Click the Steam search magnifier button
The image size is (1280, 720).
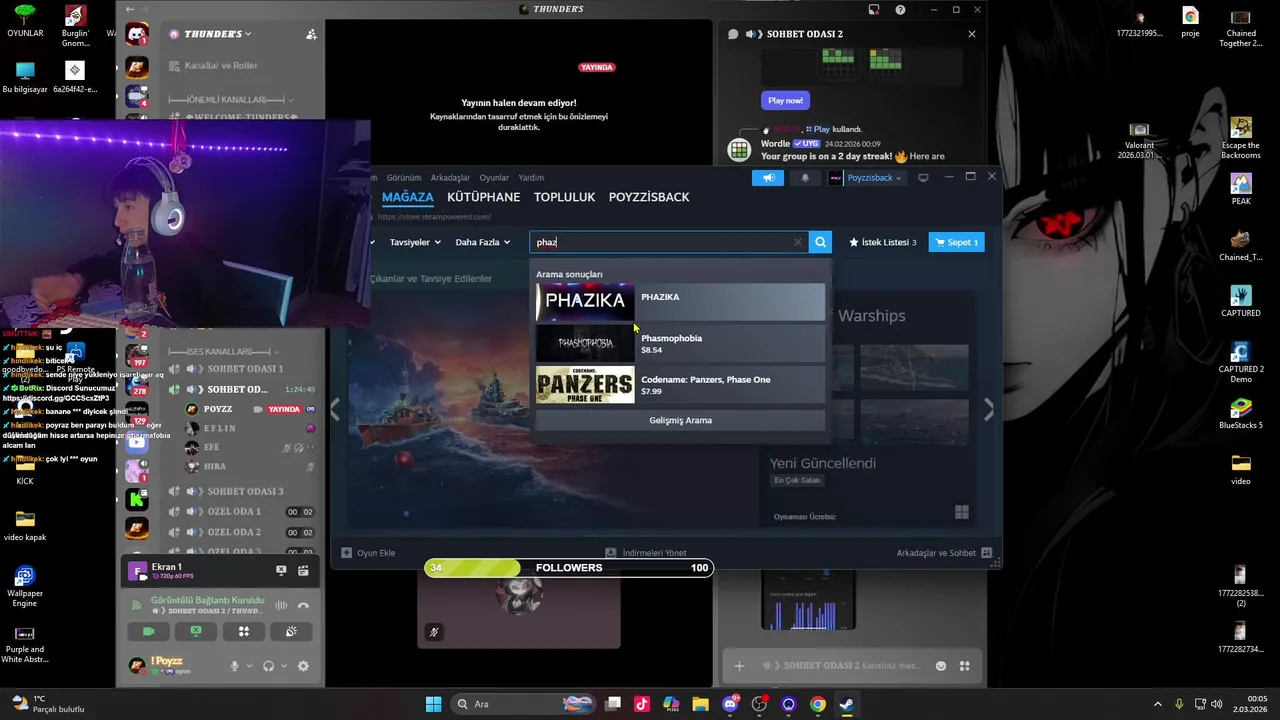820,242
